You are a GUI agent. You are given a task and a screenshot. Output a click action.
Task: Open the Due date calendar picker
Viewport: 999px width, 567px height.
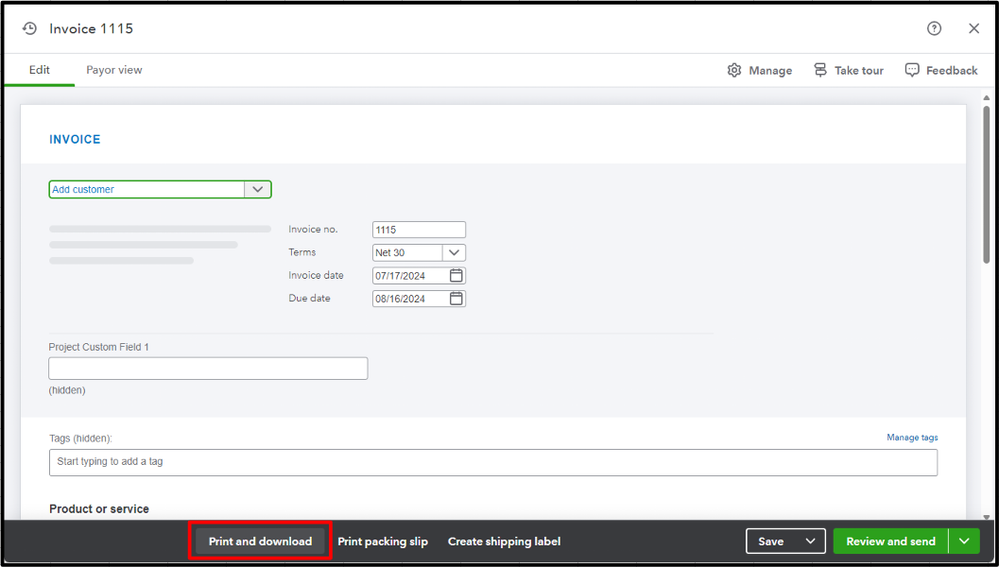[456, 298]
